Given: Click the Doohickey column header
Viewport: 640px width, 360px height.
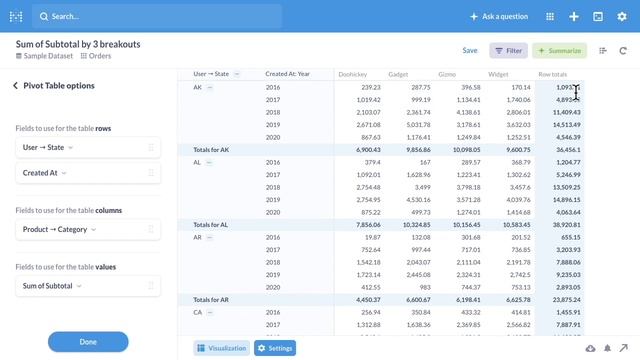Looking at the screenshot, I should pyautogui.click(x=353, y=74).
